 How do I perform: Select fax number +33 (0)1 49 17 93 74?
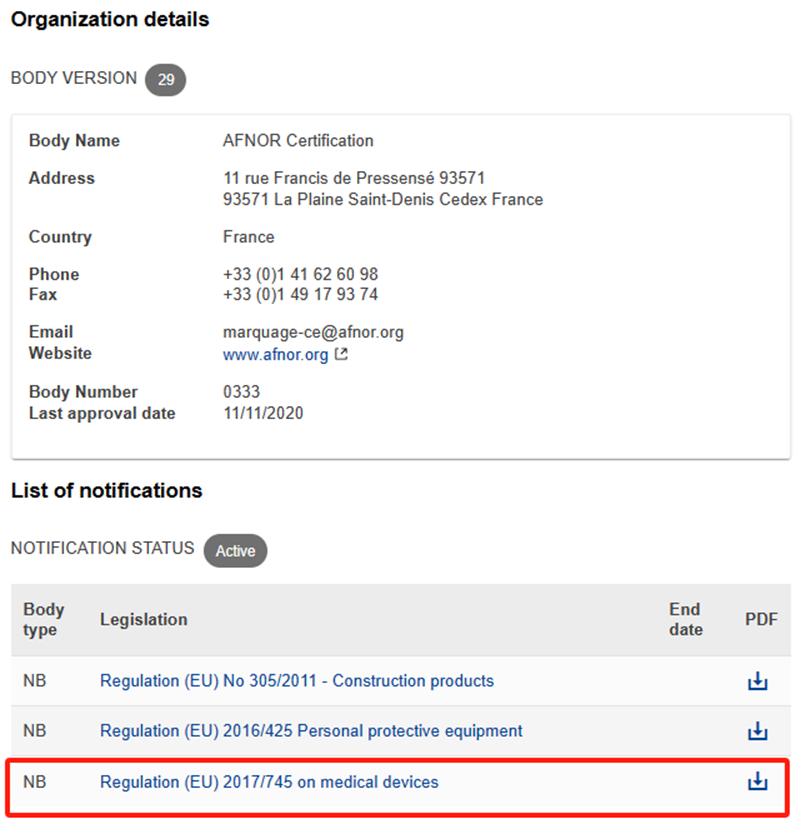point(300,295)
